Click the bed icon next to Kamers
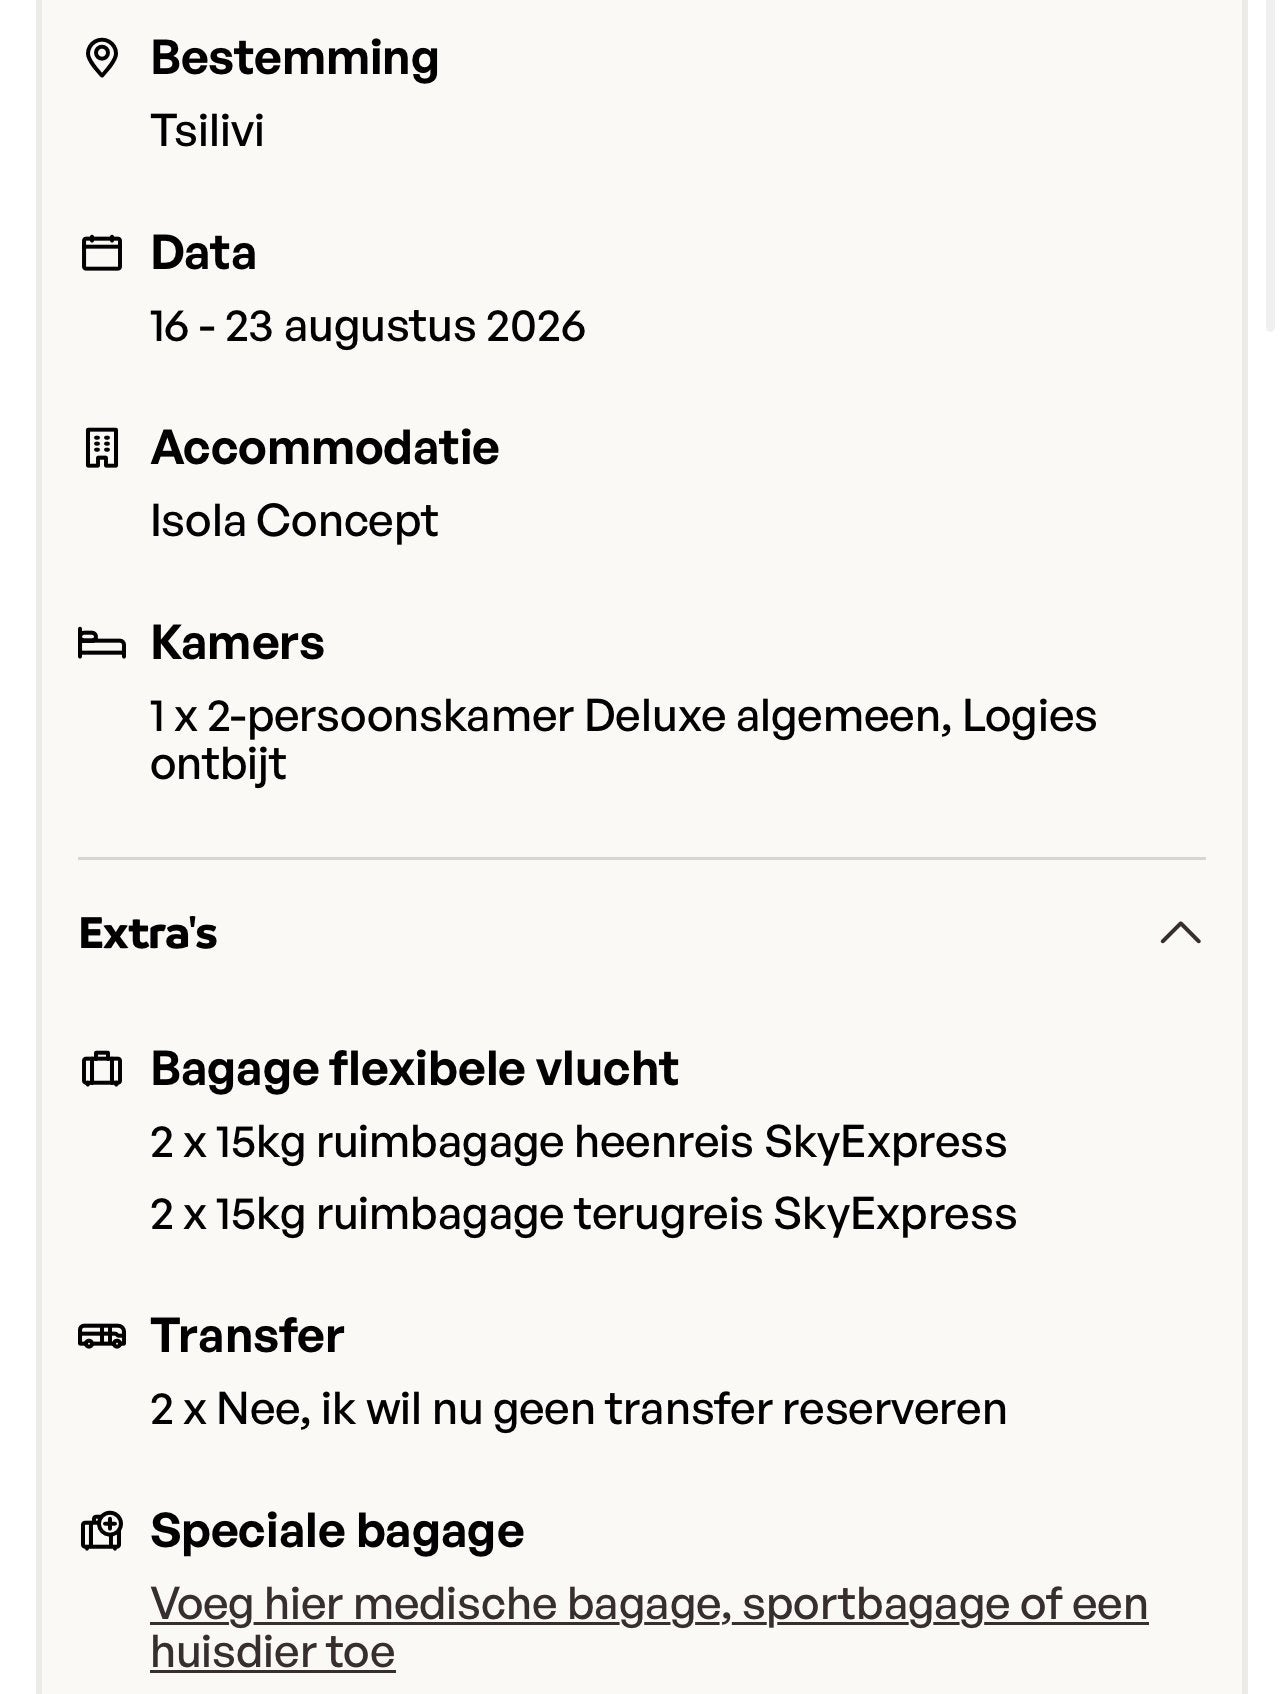This screenshot has height=1694, width=1284. pos(101,644)
